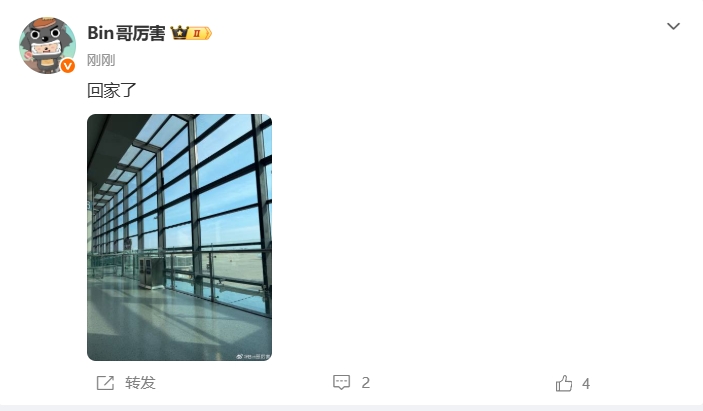The height and width of the screenshot is (411, 703).
Task: Open the username Bin哥厉害 profile link
Action: (x=126, y=33)
